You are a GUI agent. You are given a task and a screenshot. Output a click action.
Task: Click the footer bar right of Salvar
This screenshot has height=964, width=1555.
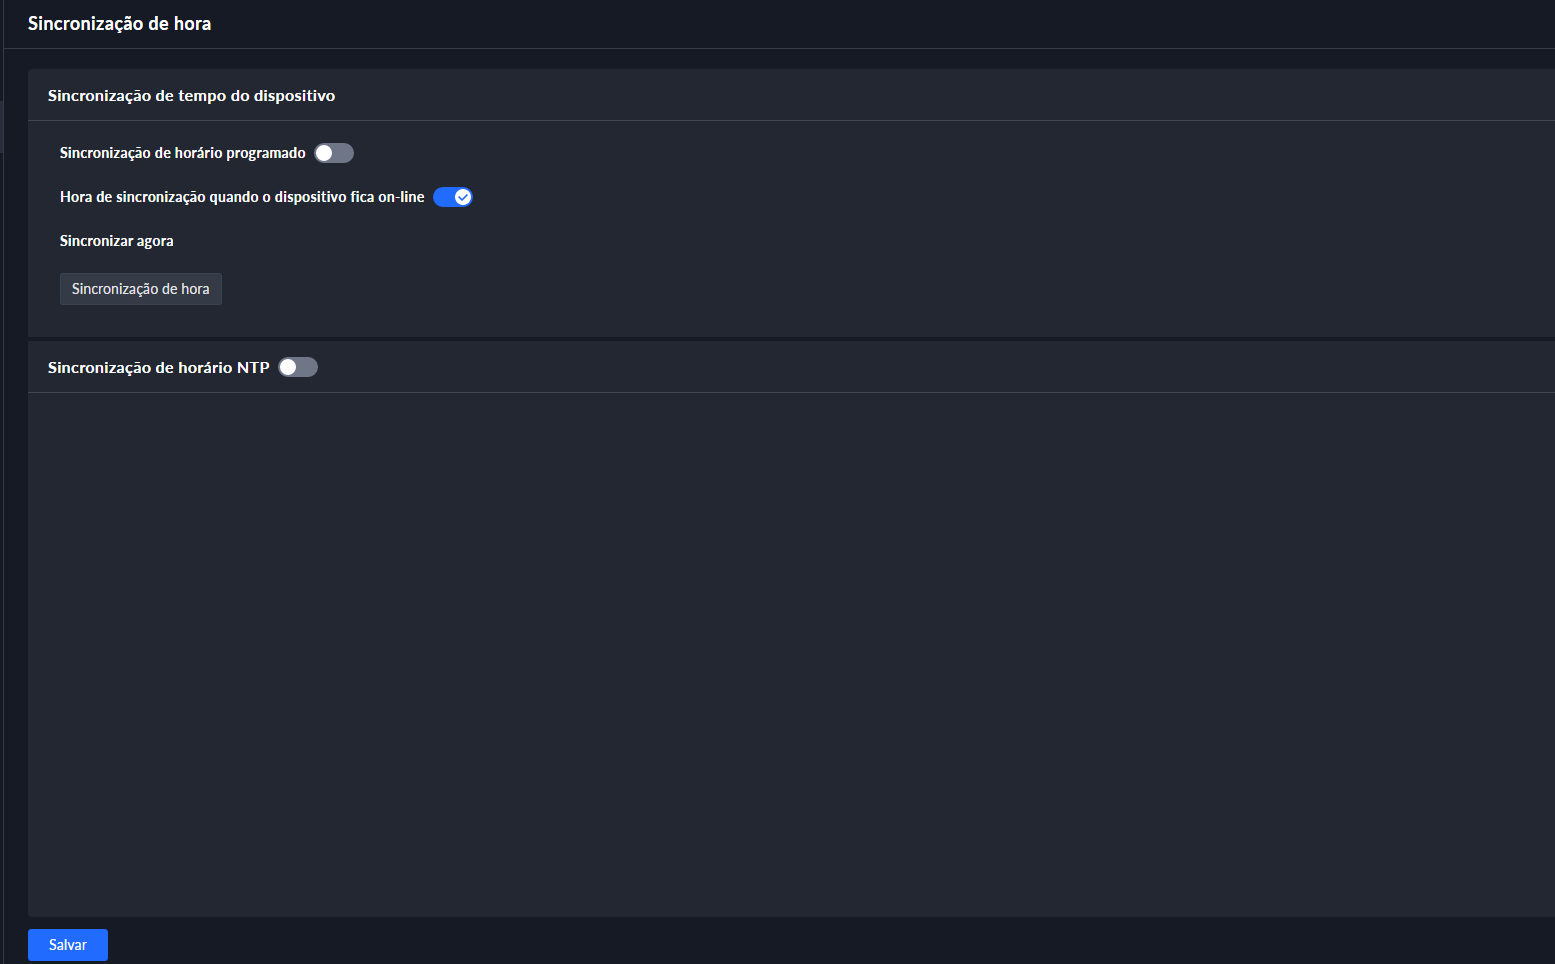point(800,945)
